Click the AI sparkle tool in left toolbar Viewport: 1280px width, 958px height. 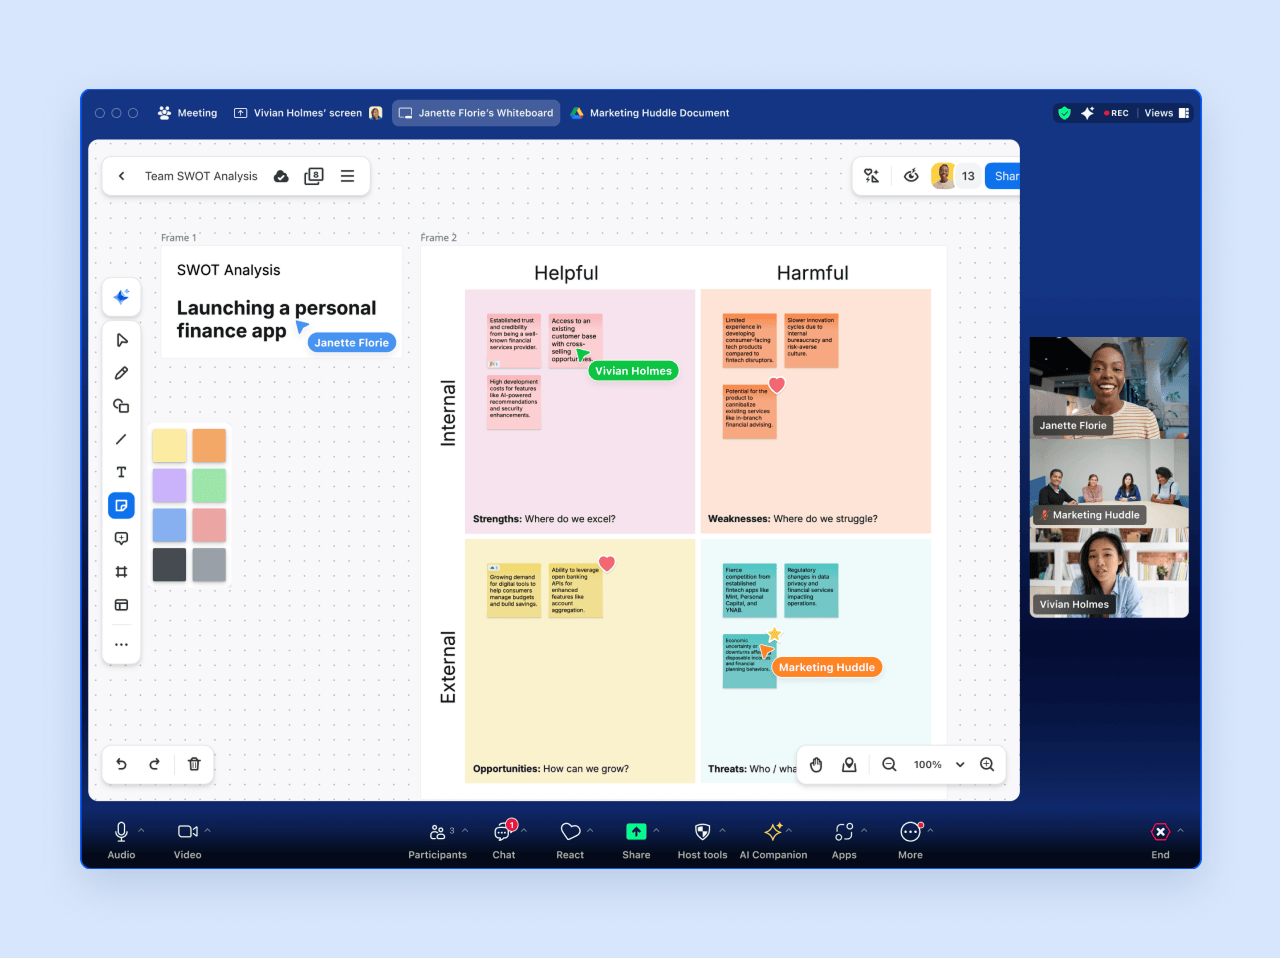click(x=121, y=297)
